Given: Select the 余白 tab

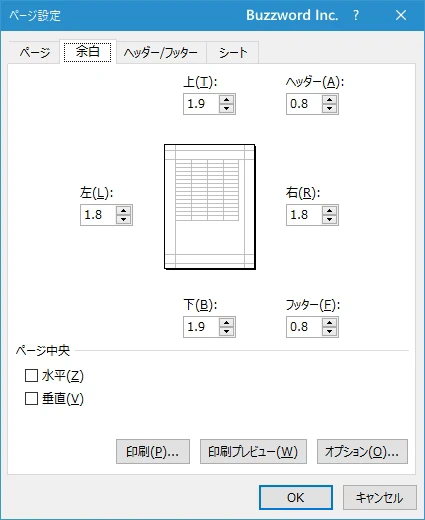Looking at the screenshot, I should pos(88,52).
